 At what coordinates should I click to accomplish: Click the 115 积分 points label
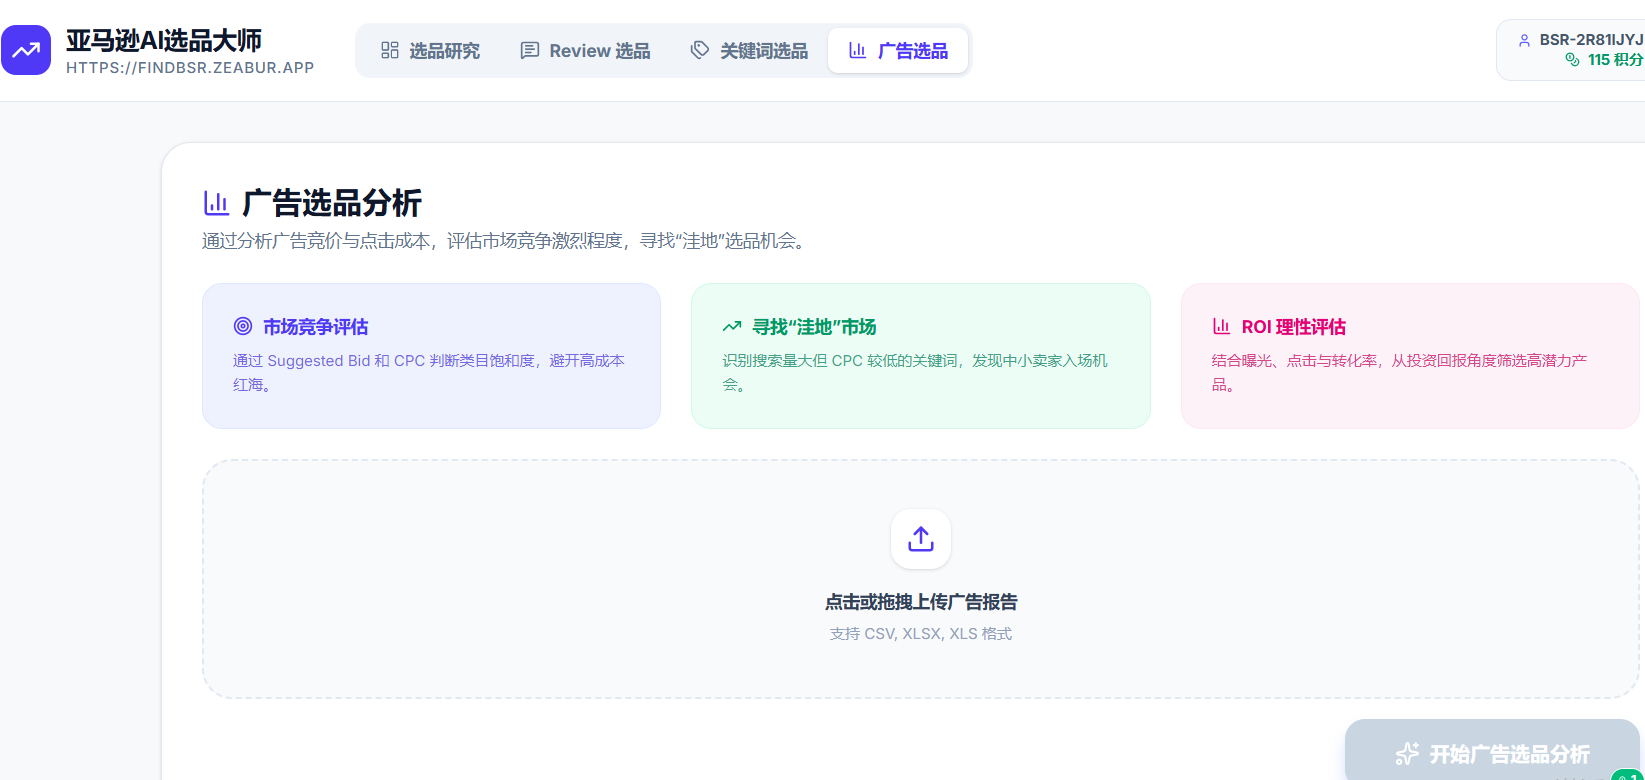(1614, 60)
